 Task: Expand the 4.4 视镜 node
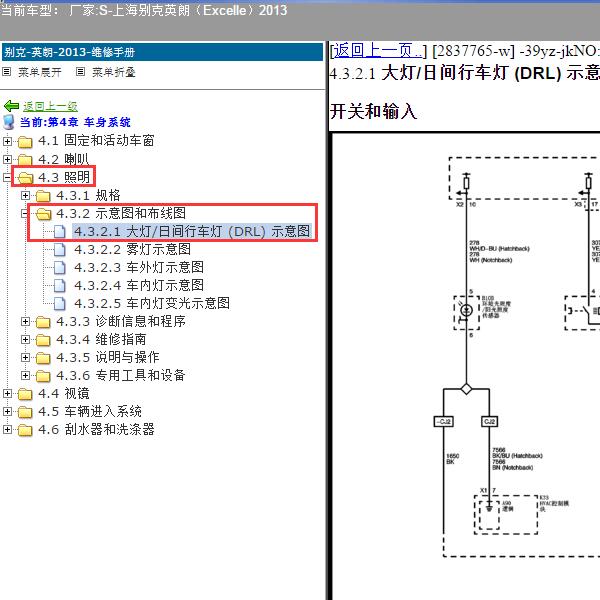pyautogui.click(x=7, y=393)
